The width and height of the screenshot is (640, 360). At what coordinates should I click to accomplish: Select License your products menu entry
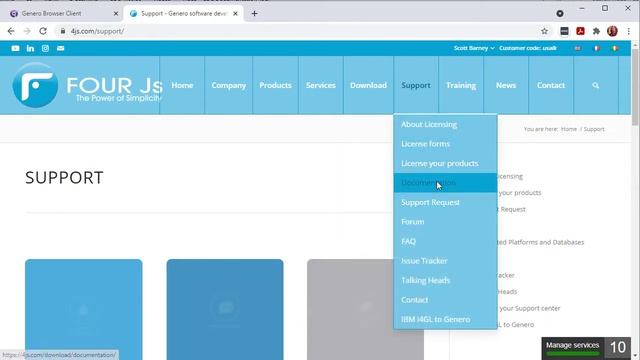pos(445,163)
